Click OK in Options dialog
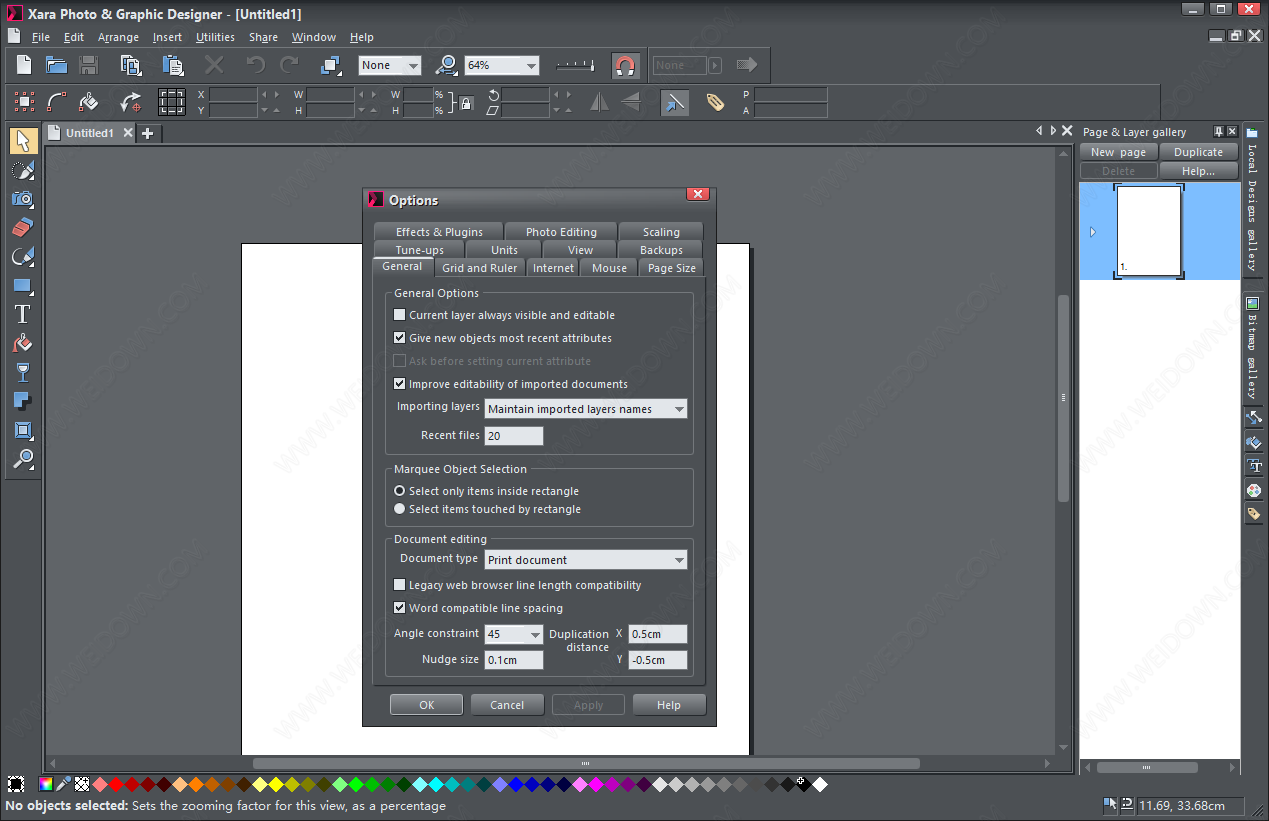The height and width of the screenshot is (821, 1269). (x=426, y=705)
